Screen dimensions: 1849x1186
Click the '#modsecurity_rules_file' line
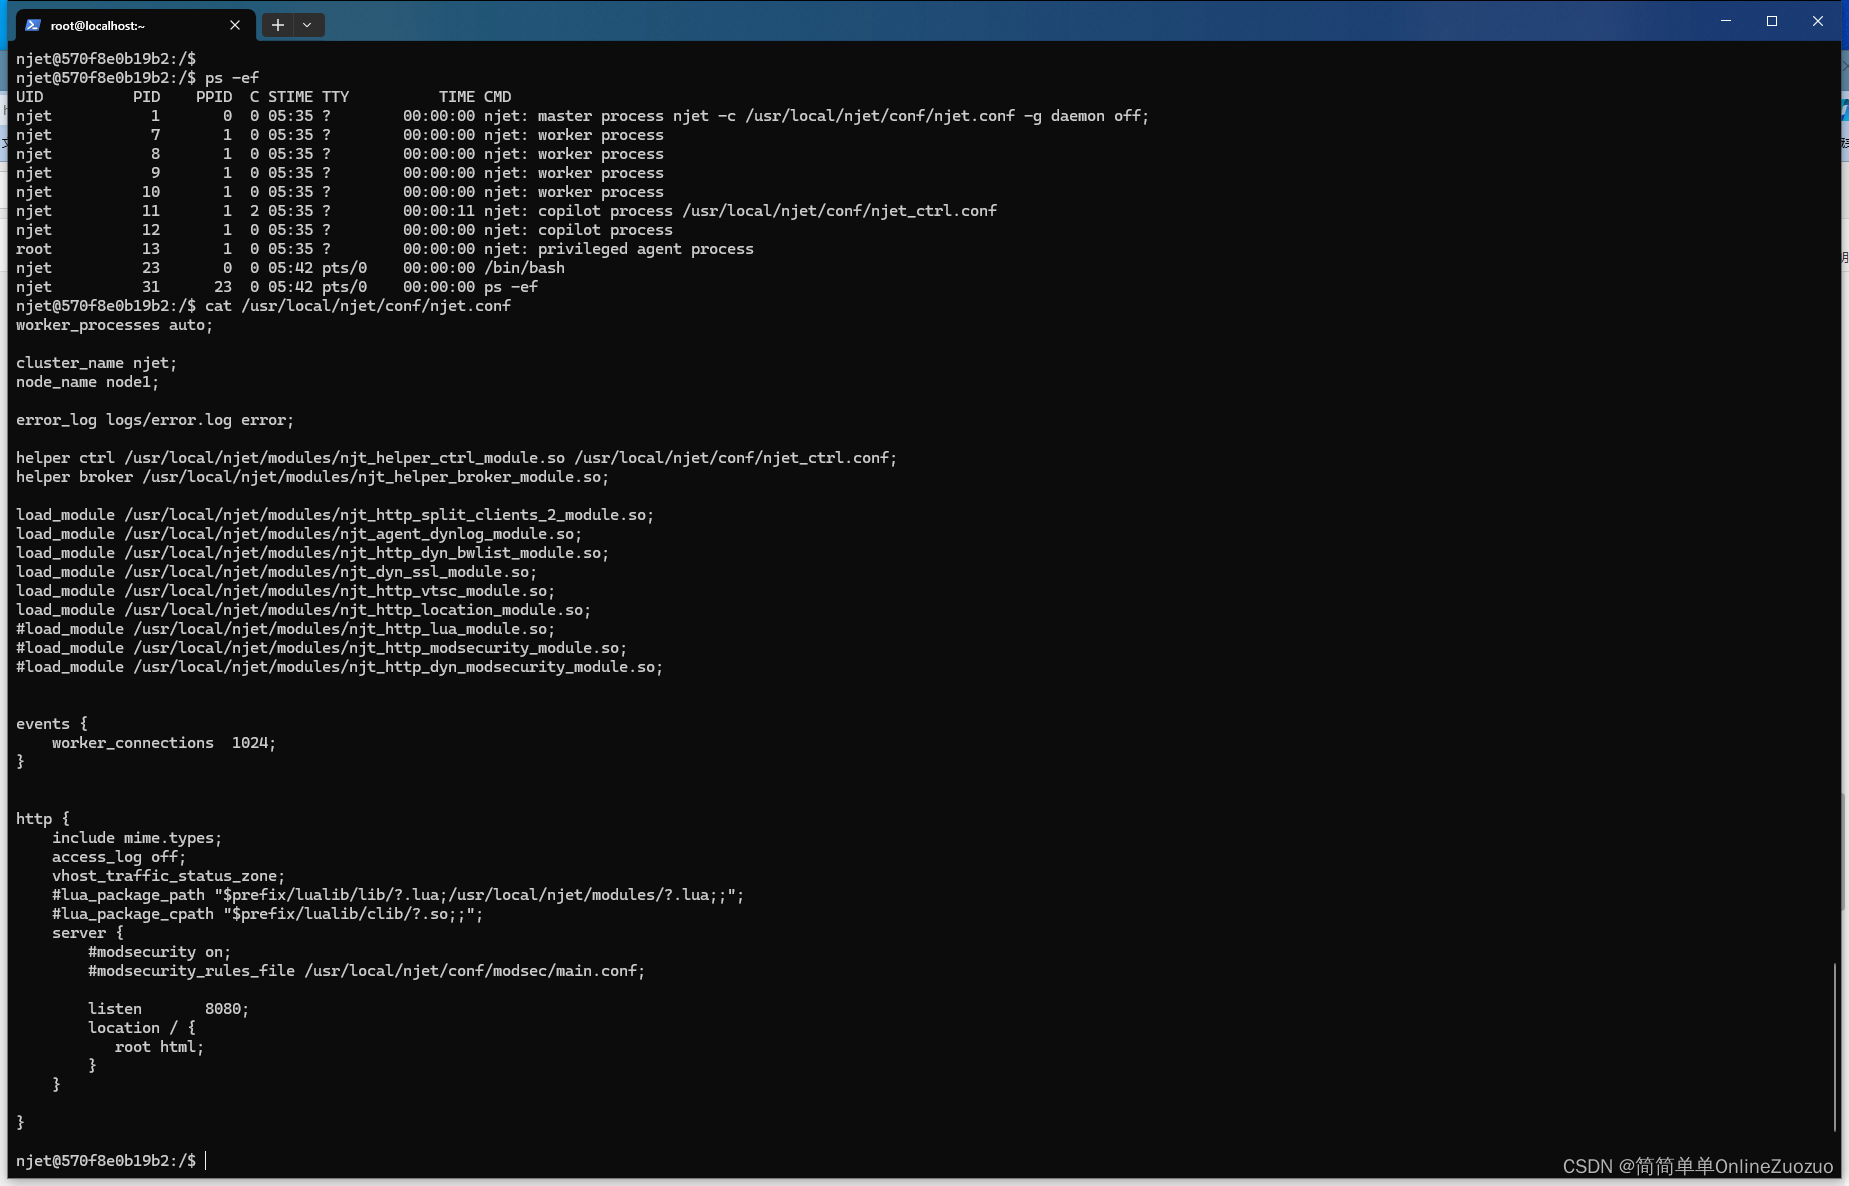[366, 971]
